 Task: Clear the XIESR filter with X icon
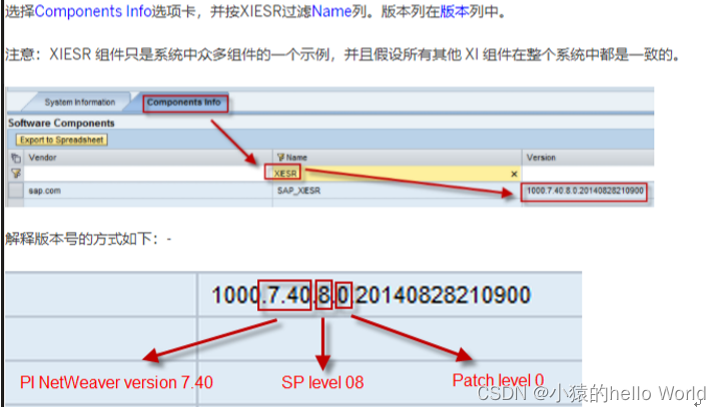pyautogui.click(x=514, y=174)
